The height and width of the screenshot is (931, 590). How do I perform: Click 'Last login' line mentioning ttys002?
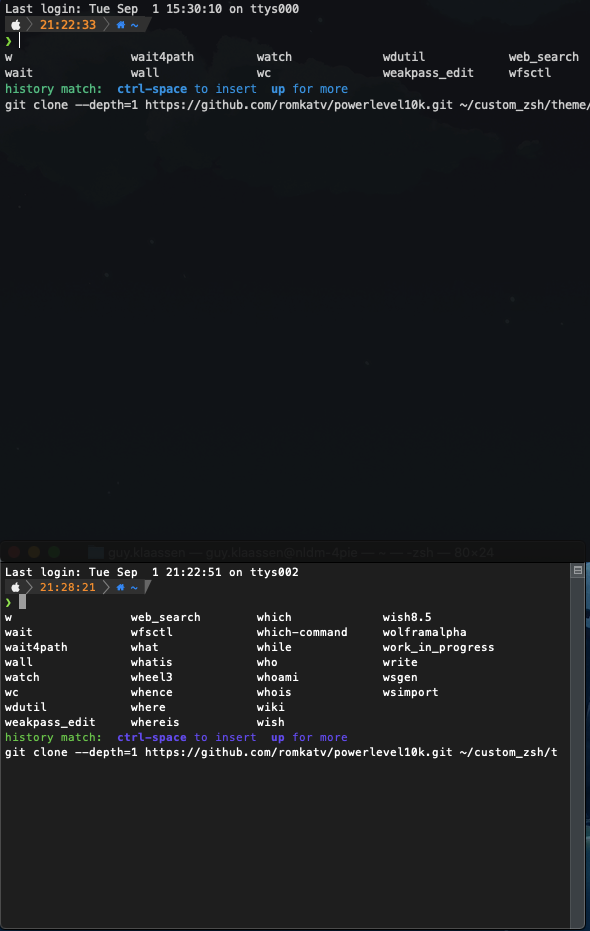coord(152,572)
